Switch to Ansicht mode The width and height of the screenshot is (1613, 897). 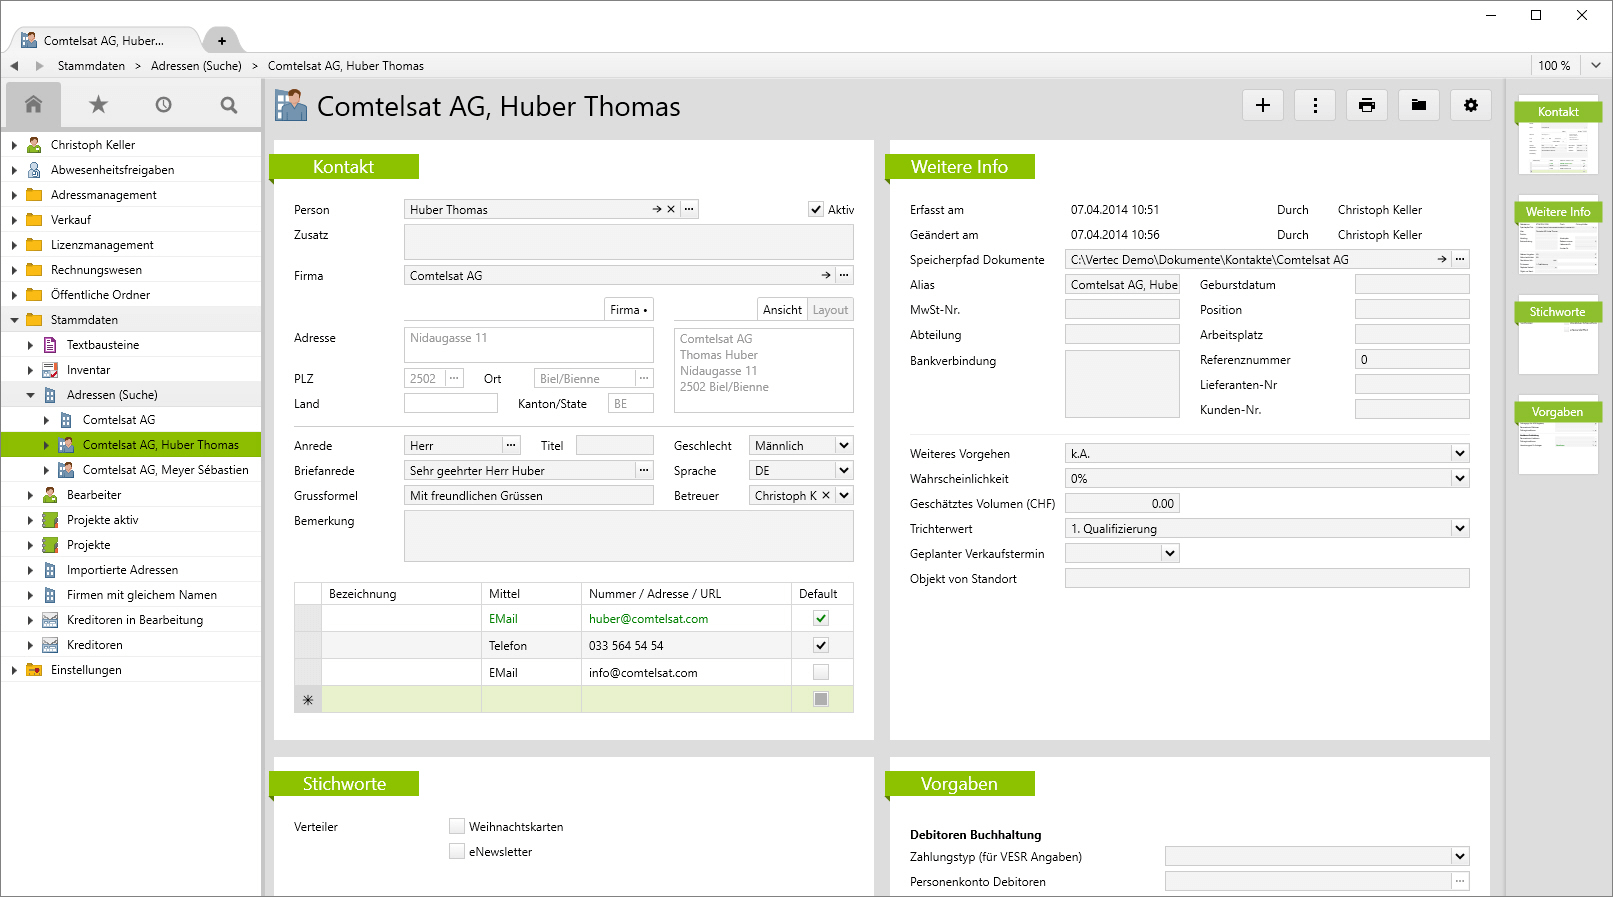[782, 310]
